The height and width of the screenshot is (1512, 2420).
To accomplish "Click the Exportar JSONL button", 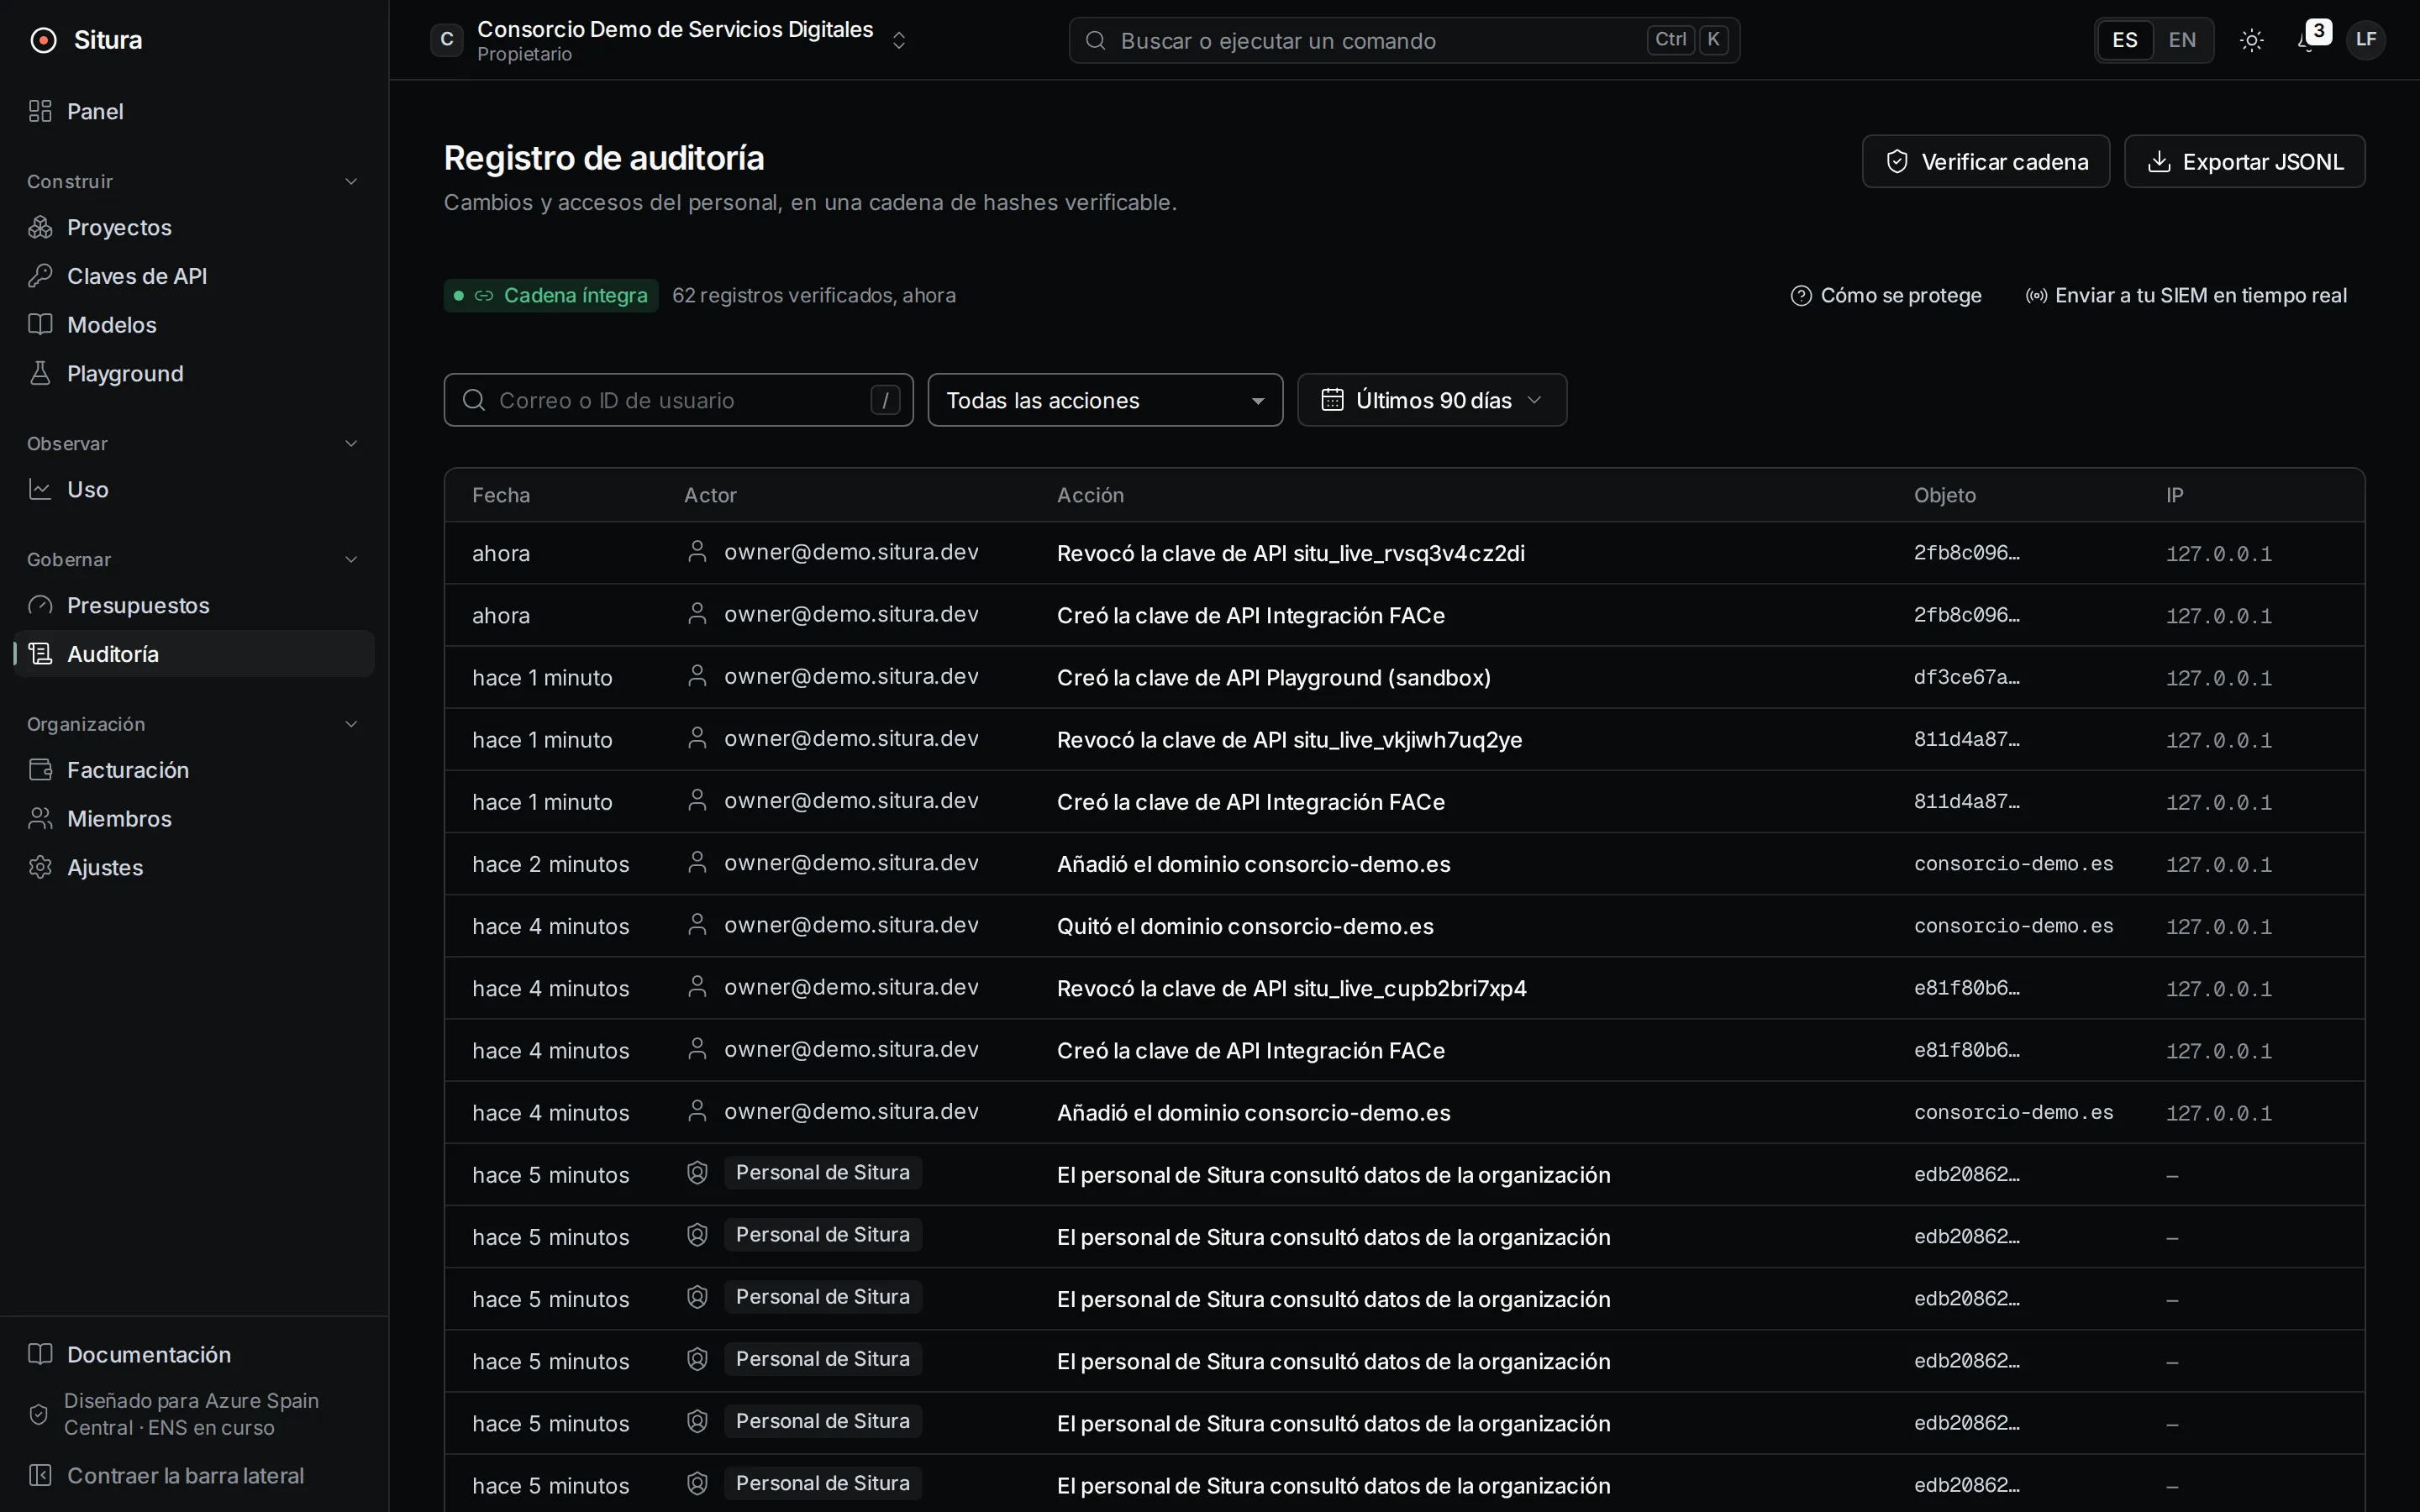I will (x=2244, y=161).
